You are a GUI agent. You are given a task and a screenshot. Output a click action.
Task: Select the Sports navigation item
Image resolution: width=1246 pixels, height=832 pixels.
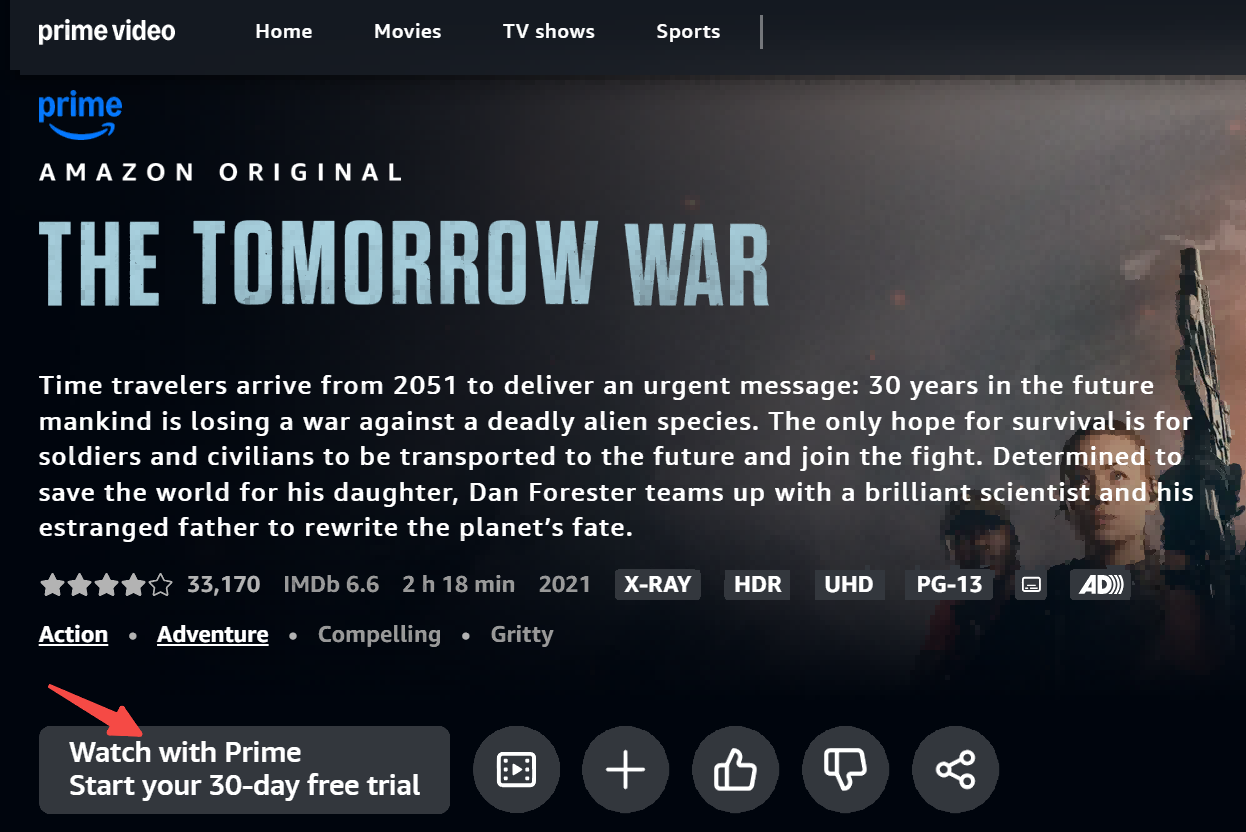pos(688,31)
